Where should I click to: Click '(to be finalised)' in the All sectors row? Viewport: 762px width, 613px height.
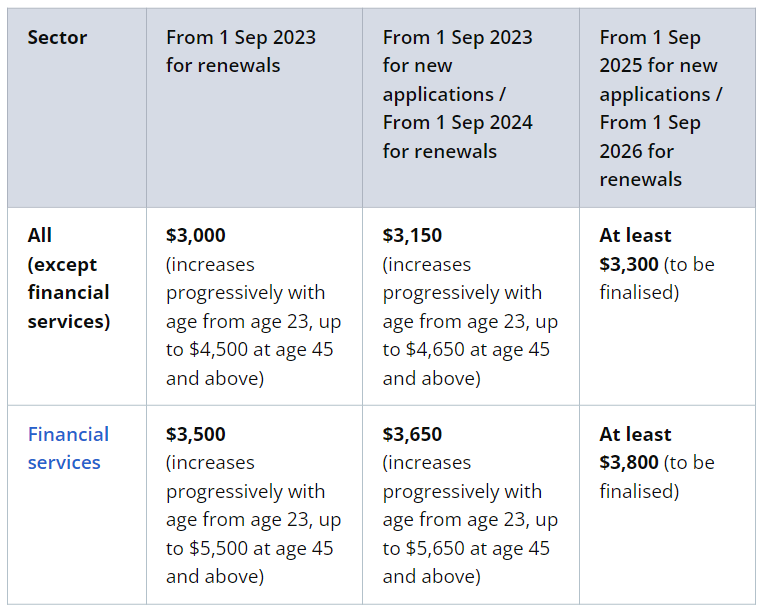click(657, 279)
